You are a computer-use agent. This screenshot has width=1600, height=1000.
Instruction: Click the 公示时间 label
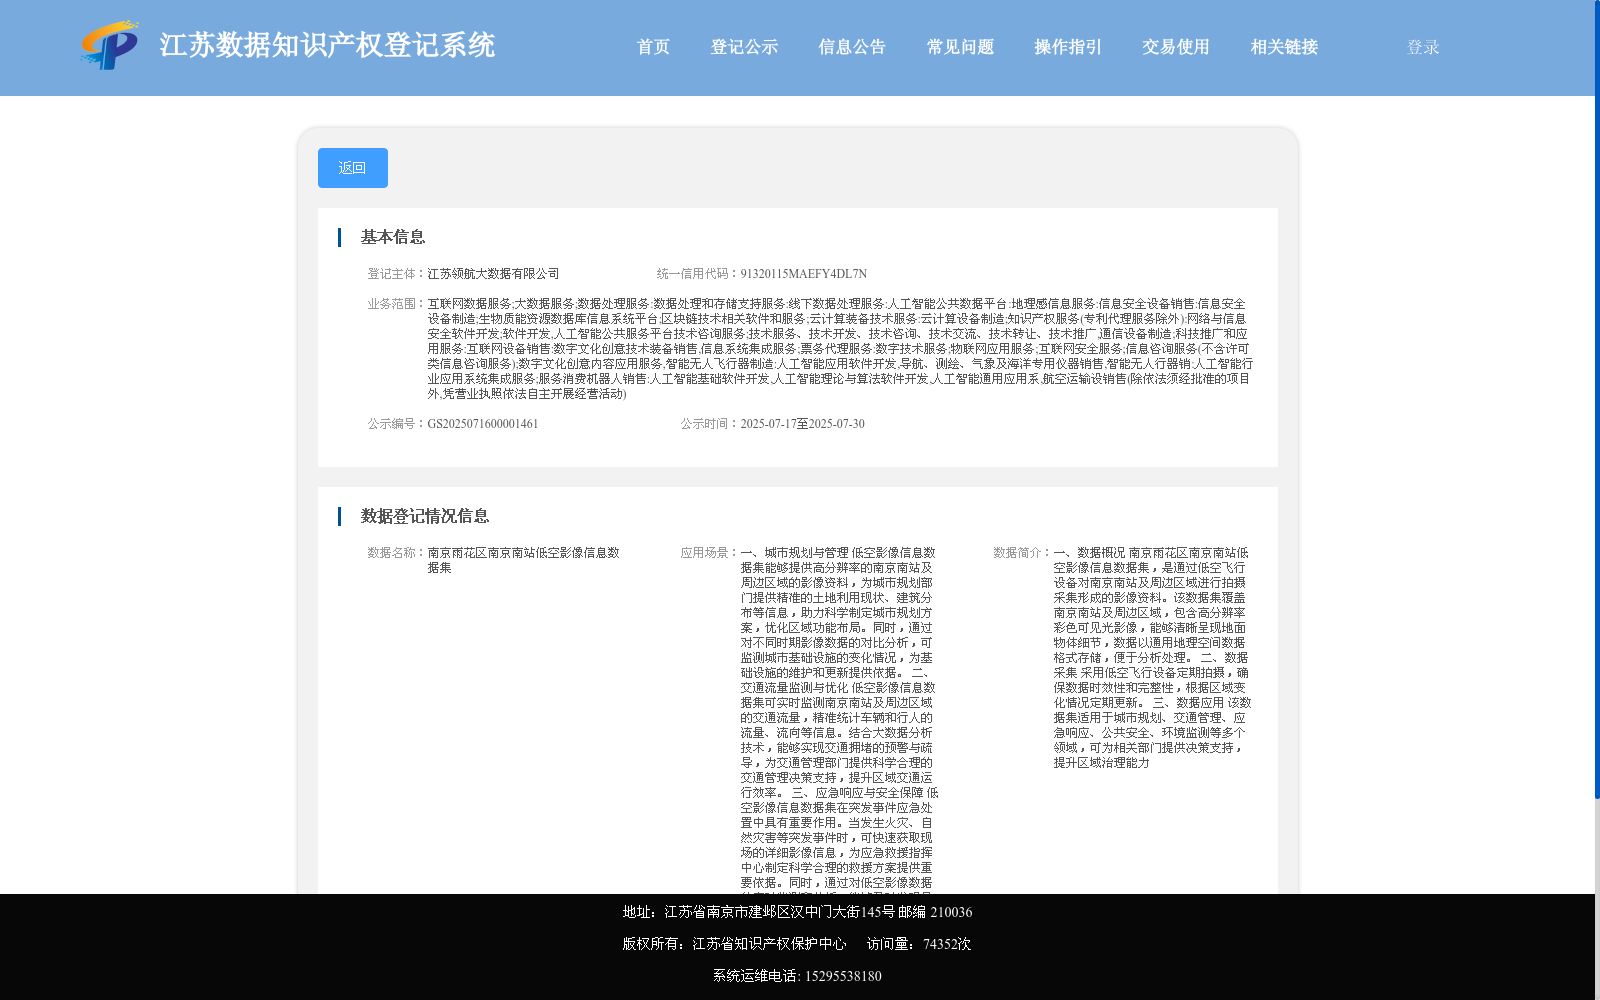click(710, 424)
